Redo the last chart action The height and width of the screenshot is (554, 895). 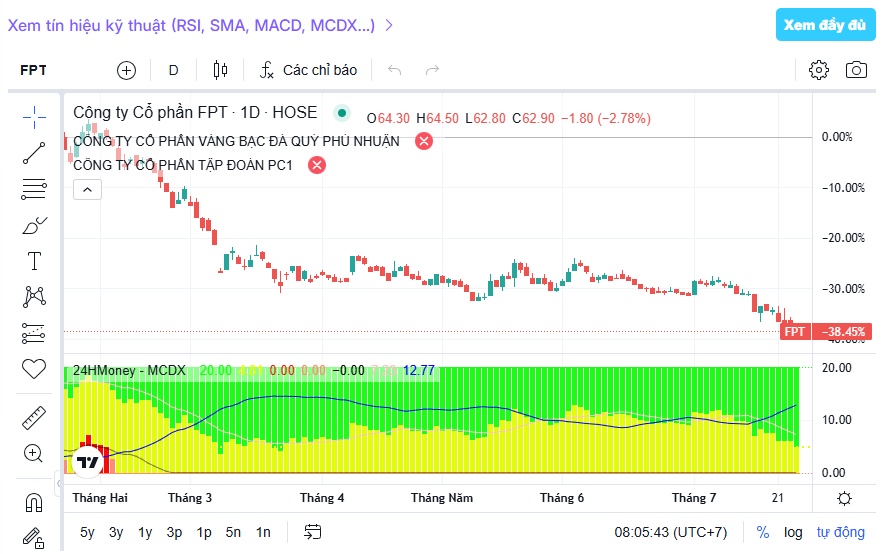(433, 70)
